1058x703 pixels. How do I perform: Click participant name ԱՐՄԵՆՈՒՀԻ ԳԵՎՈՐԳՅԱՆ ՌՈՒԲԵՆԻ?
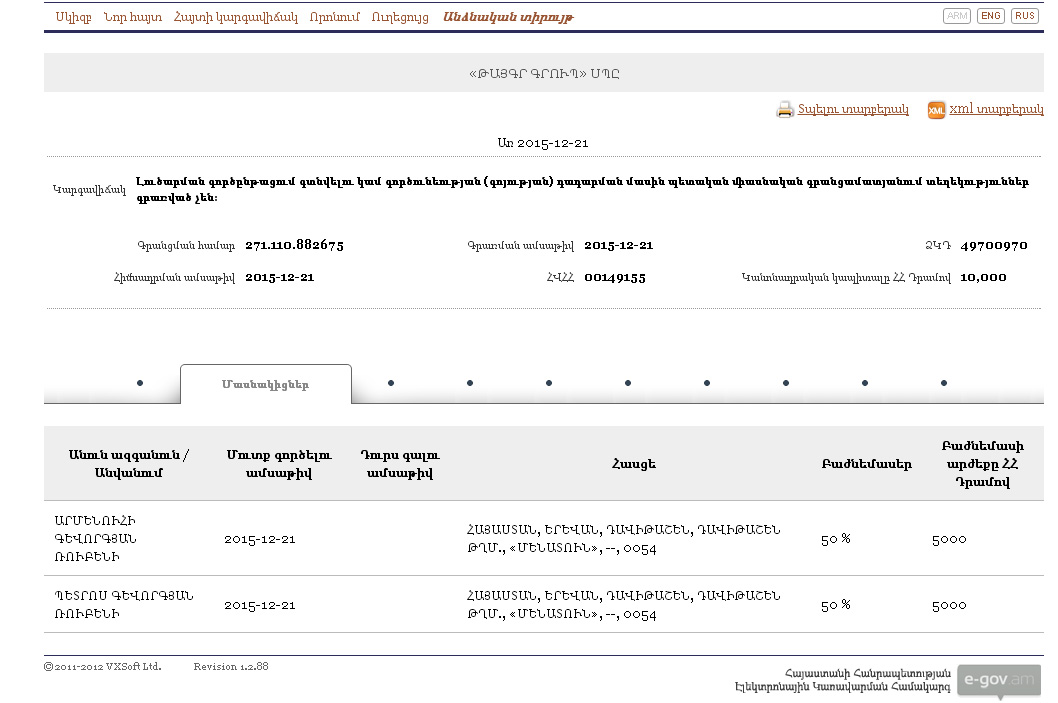[x=95, y=538]
